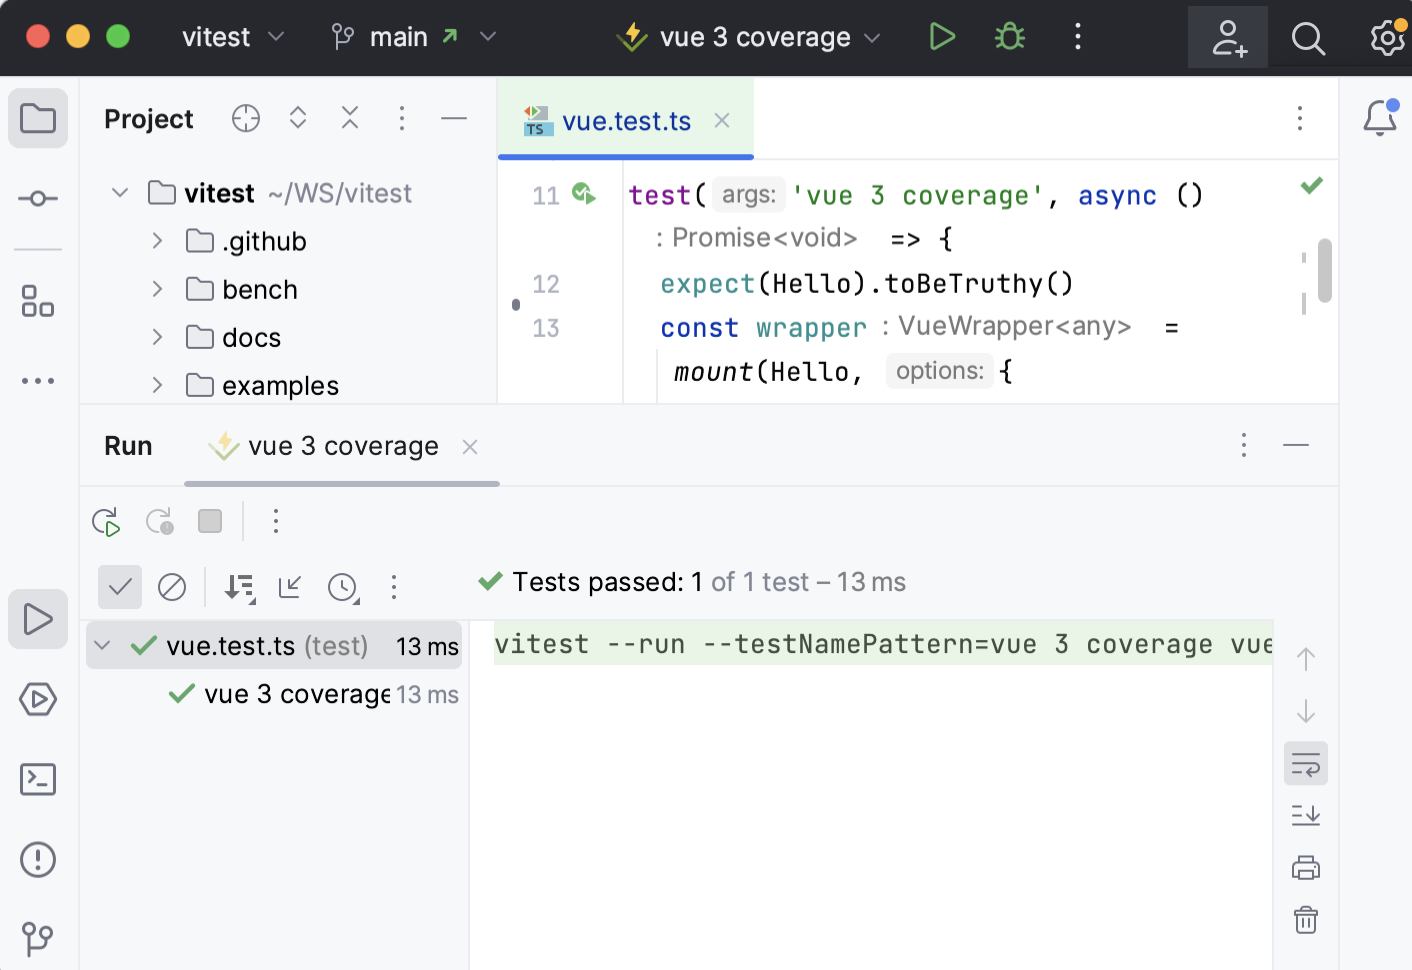This screenshot has height=970, width=1412.
Task: Open editor tabs options menu
Action: click(1300, 118)
